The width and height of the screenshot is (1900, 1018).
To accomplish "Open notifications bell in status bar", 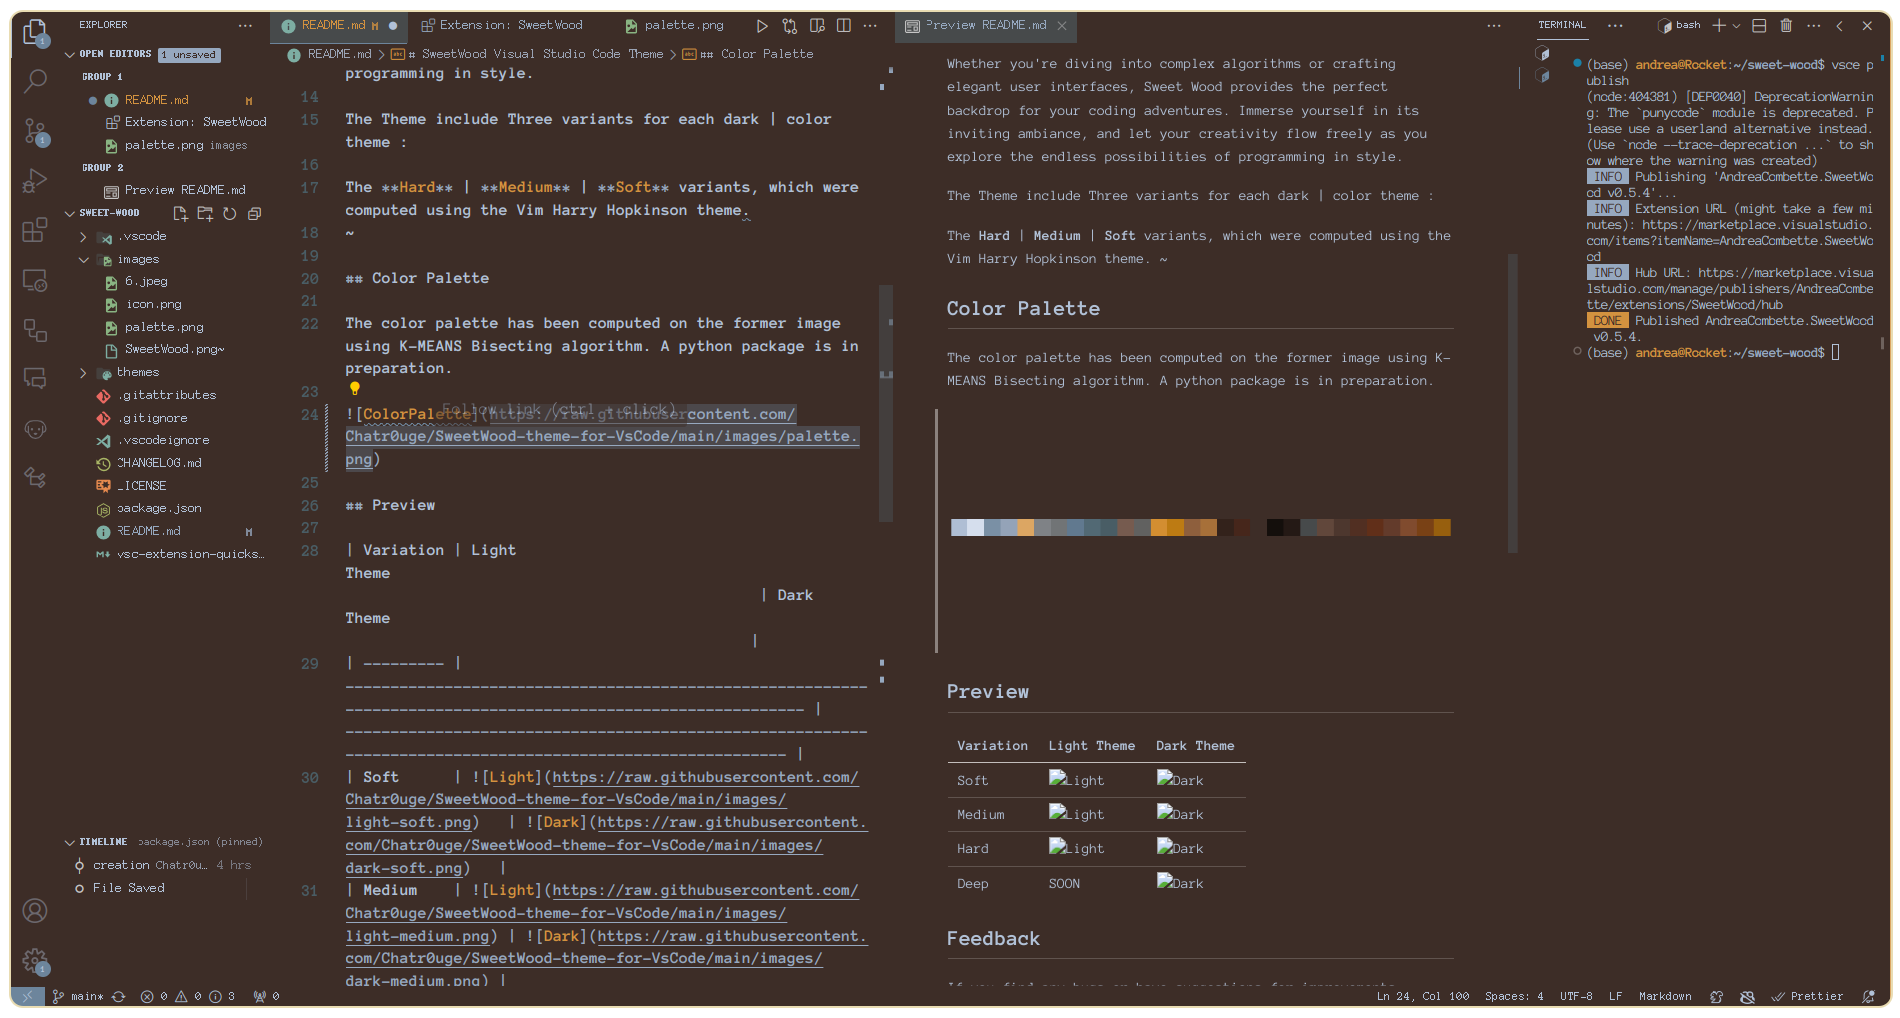I will click(1868, 996).
